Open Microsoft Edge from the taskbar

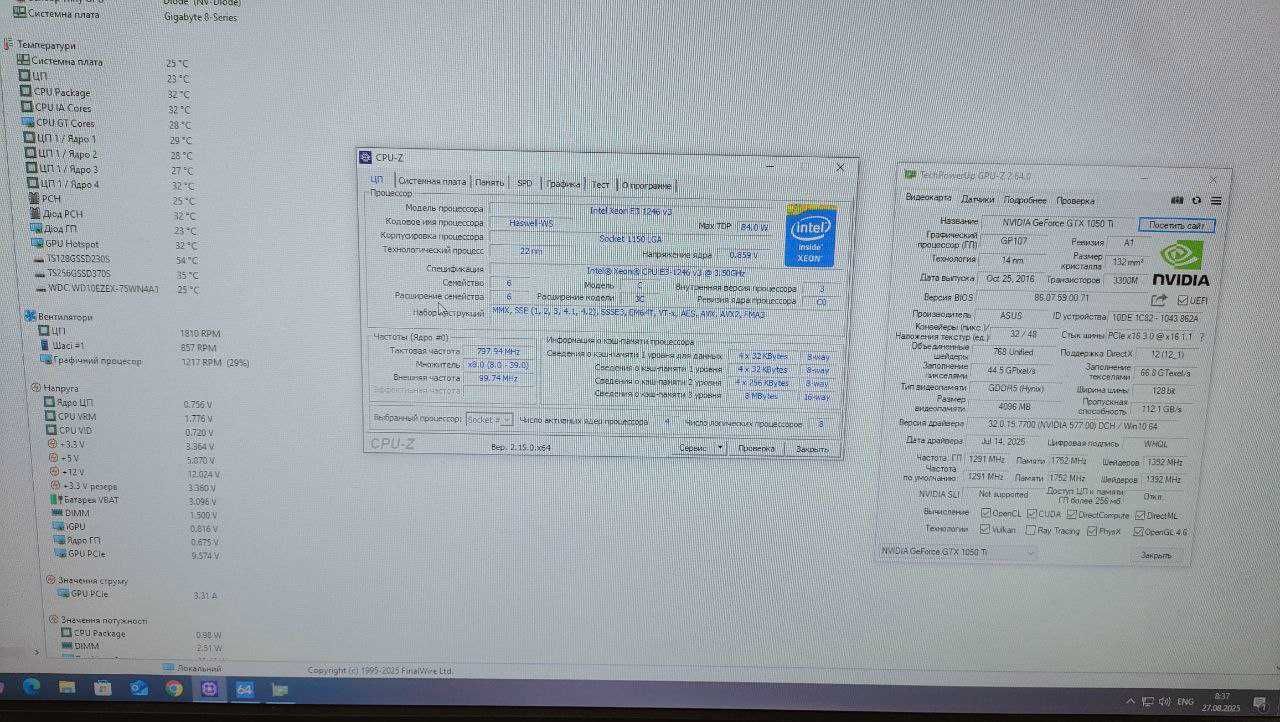30,687
